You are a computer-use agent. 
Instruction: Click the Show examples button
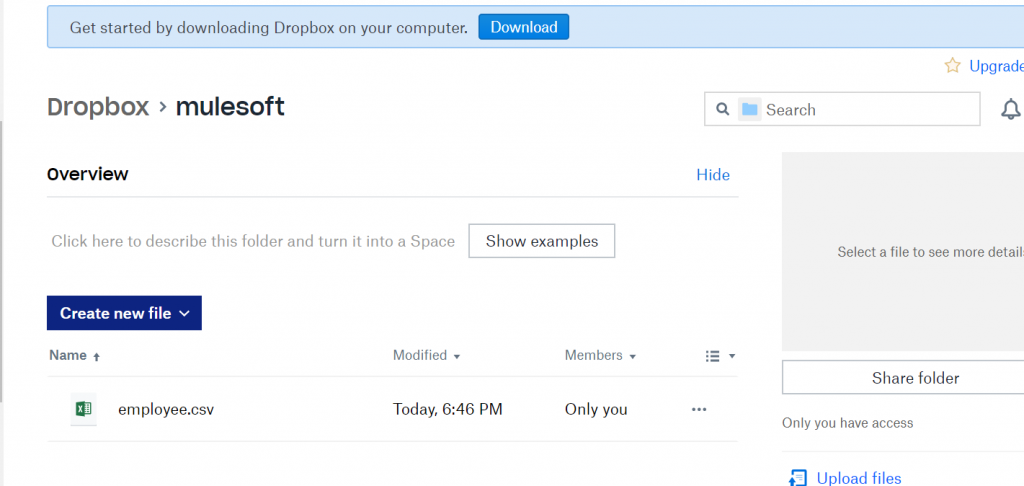point(541,241)
